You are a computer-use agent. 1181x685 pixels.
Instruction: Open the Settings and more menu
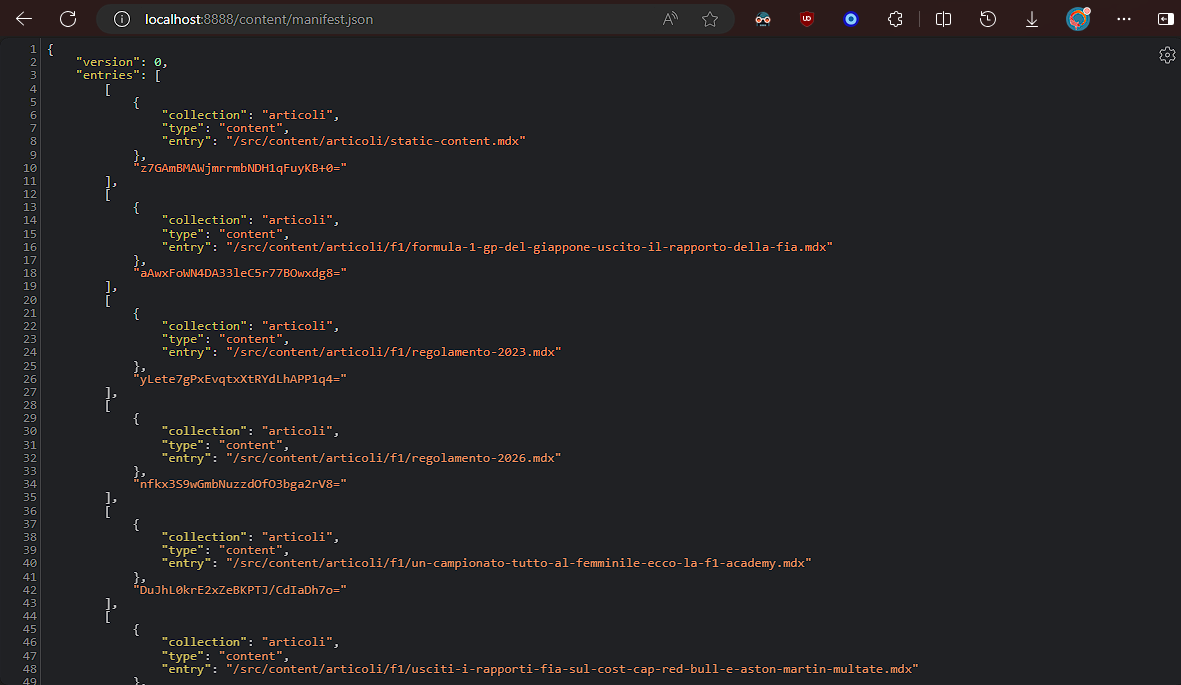[x=1124, y=19]
